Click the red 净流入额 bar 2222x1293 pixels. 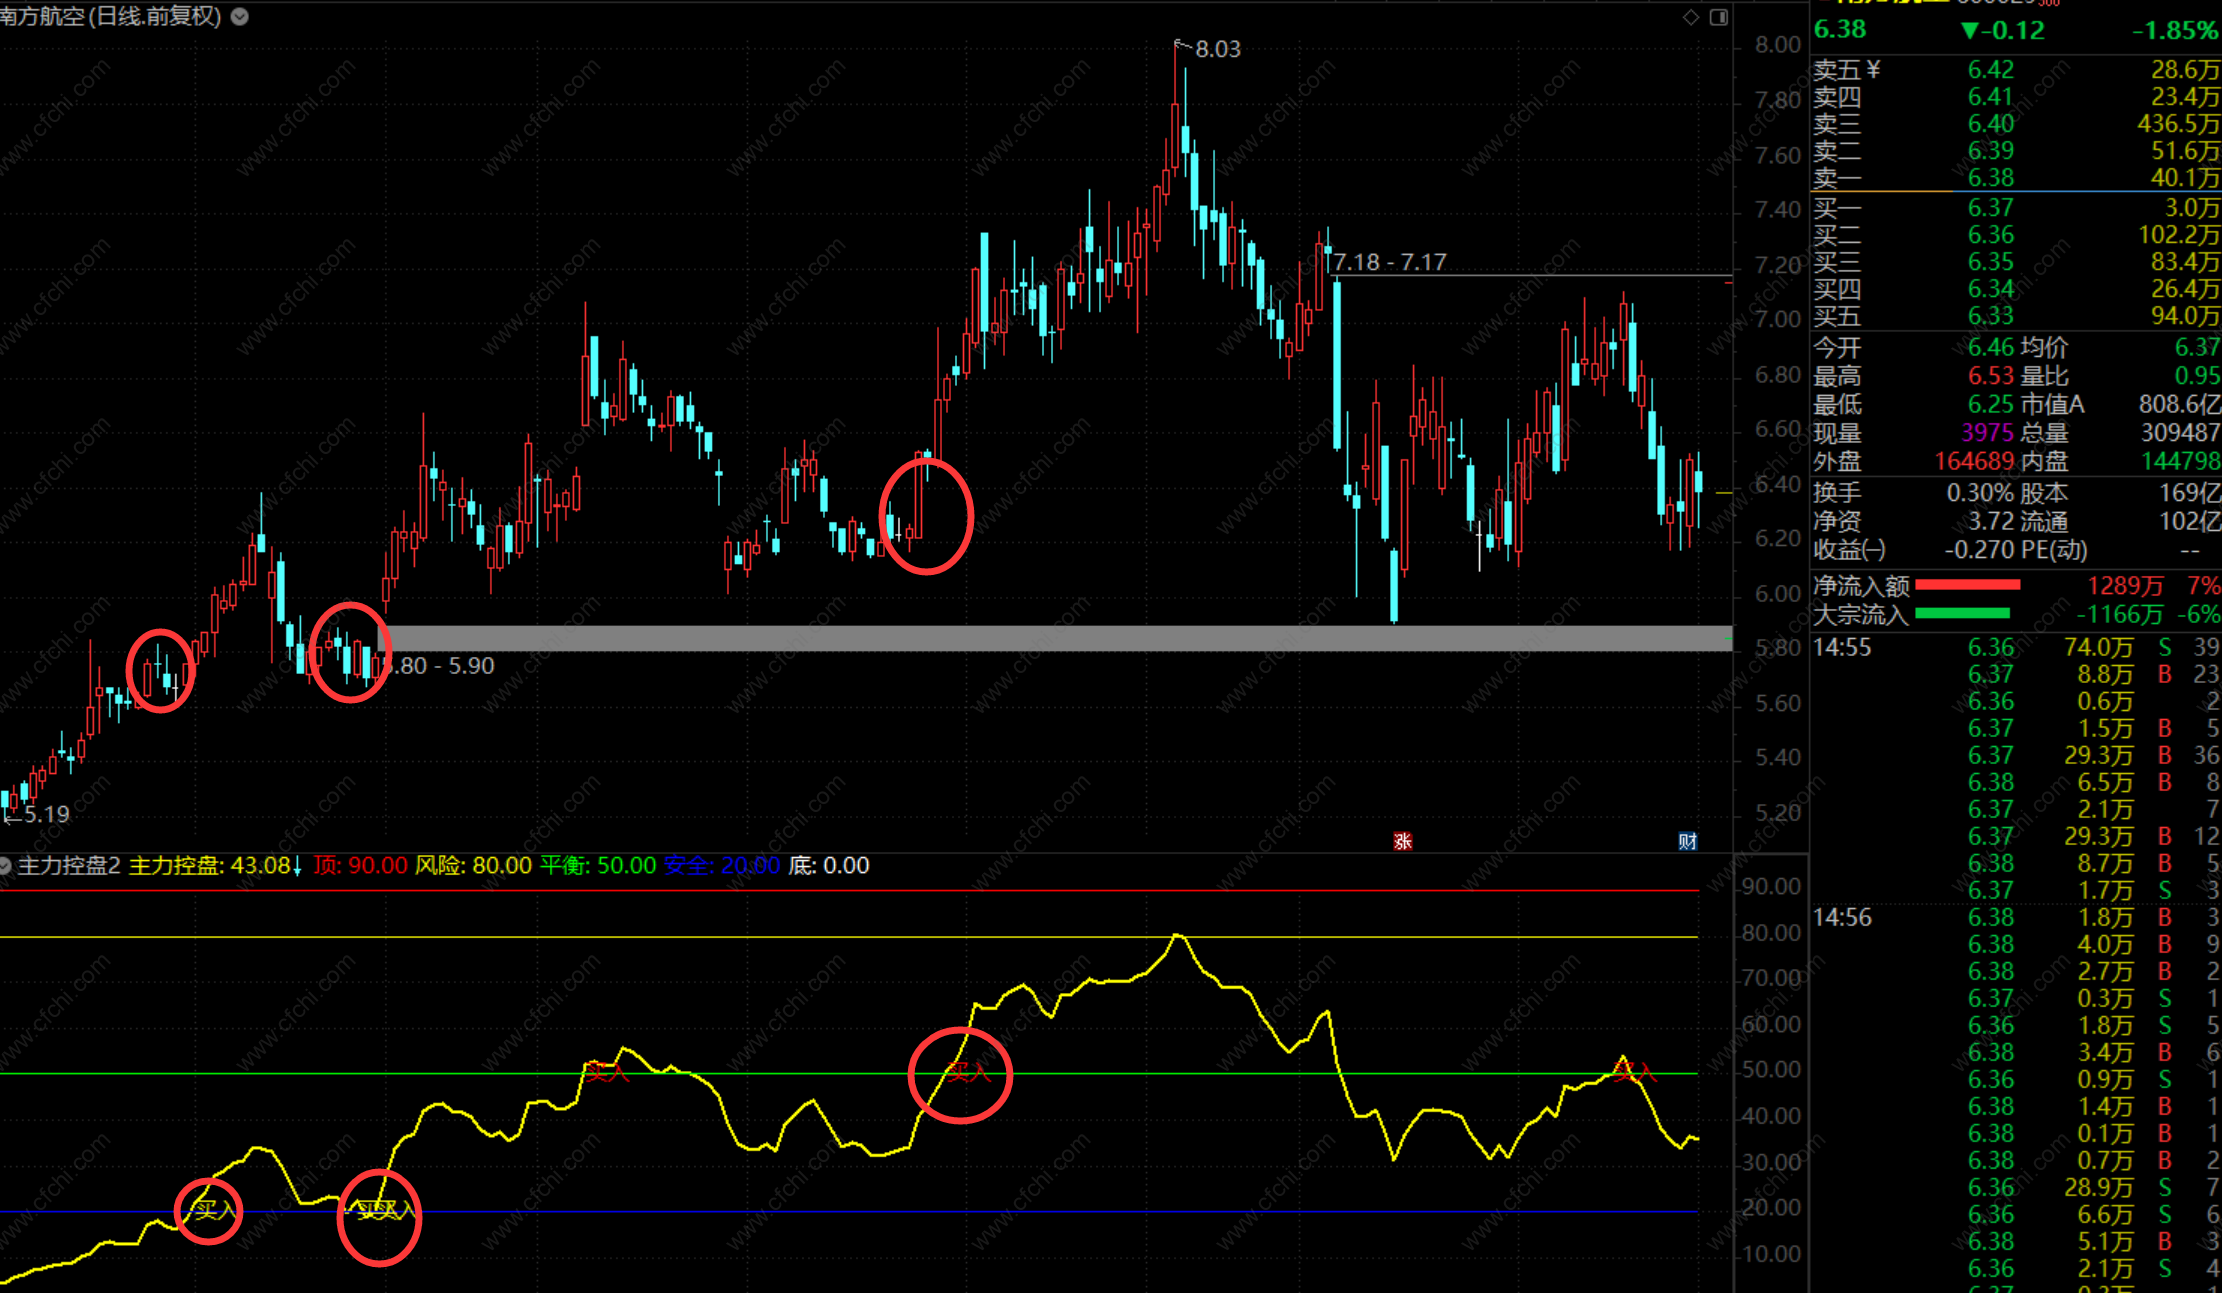pos(1967,585)
